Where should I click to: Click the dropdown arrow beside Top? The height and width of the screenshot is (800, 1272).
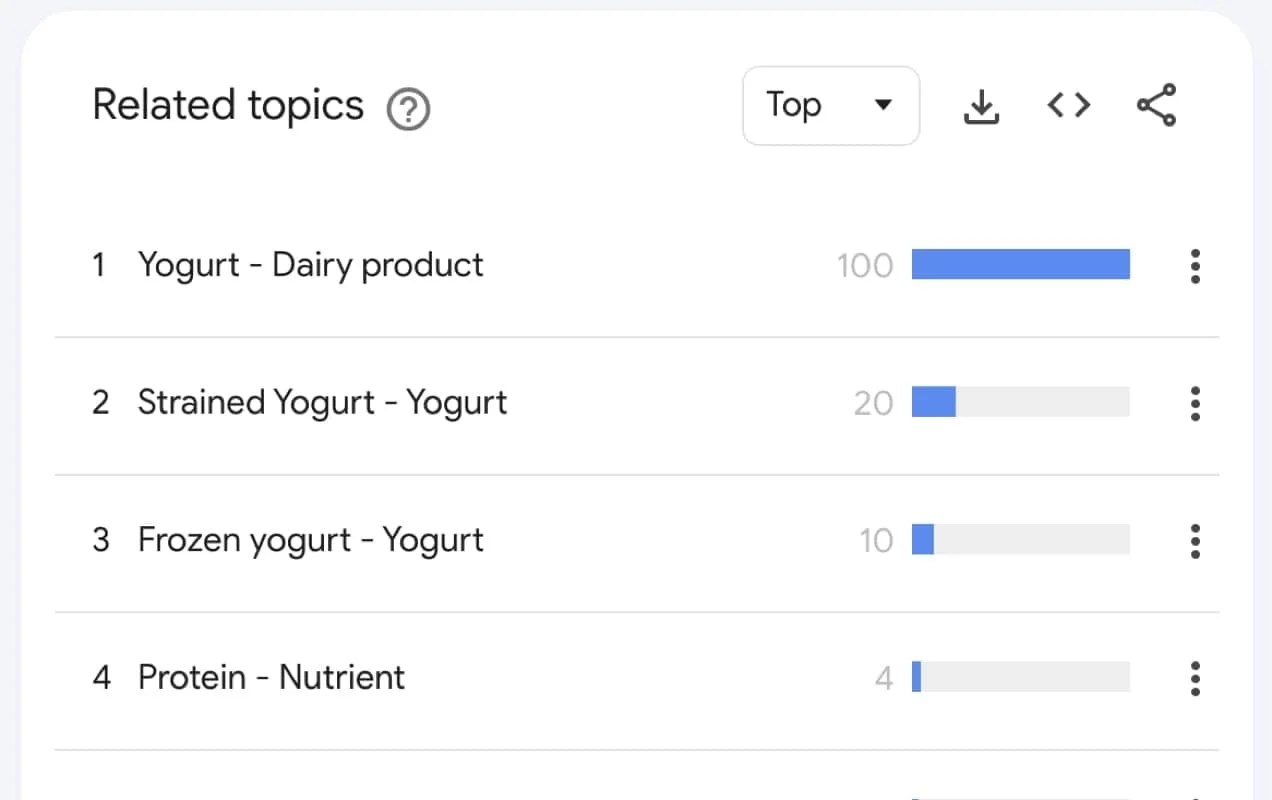pyautogui.click(x=882, y=106)
